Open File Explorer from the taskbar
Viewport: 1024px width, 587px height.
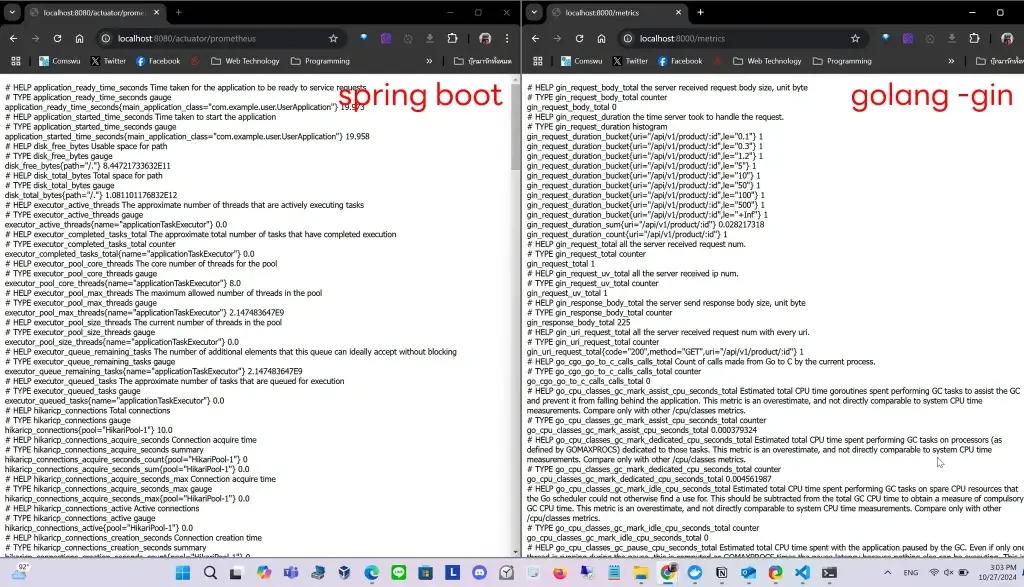[641, 573]
